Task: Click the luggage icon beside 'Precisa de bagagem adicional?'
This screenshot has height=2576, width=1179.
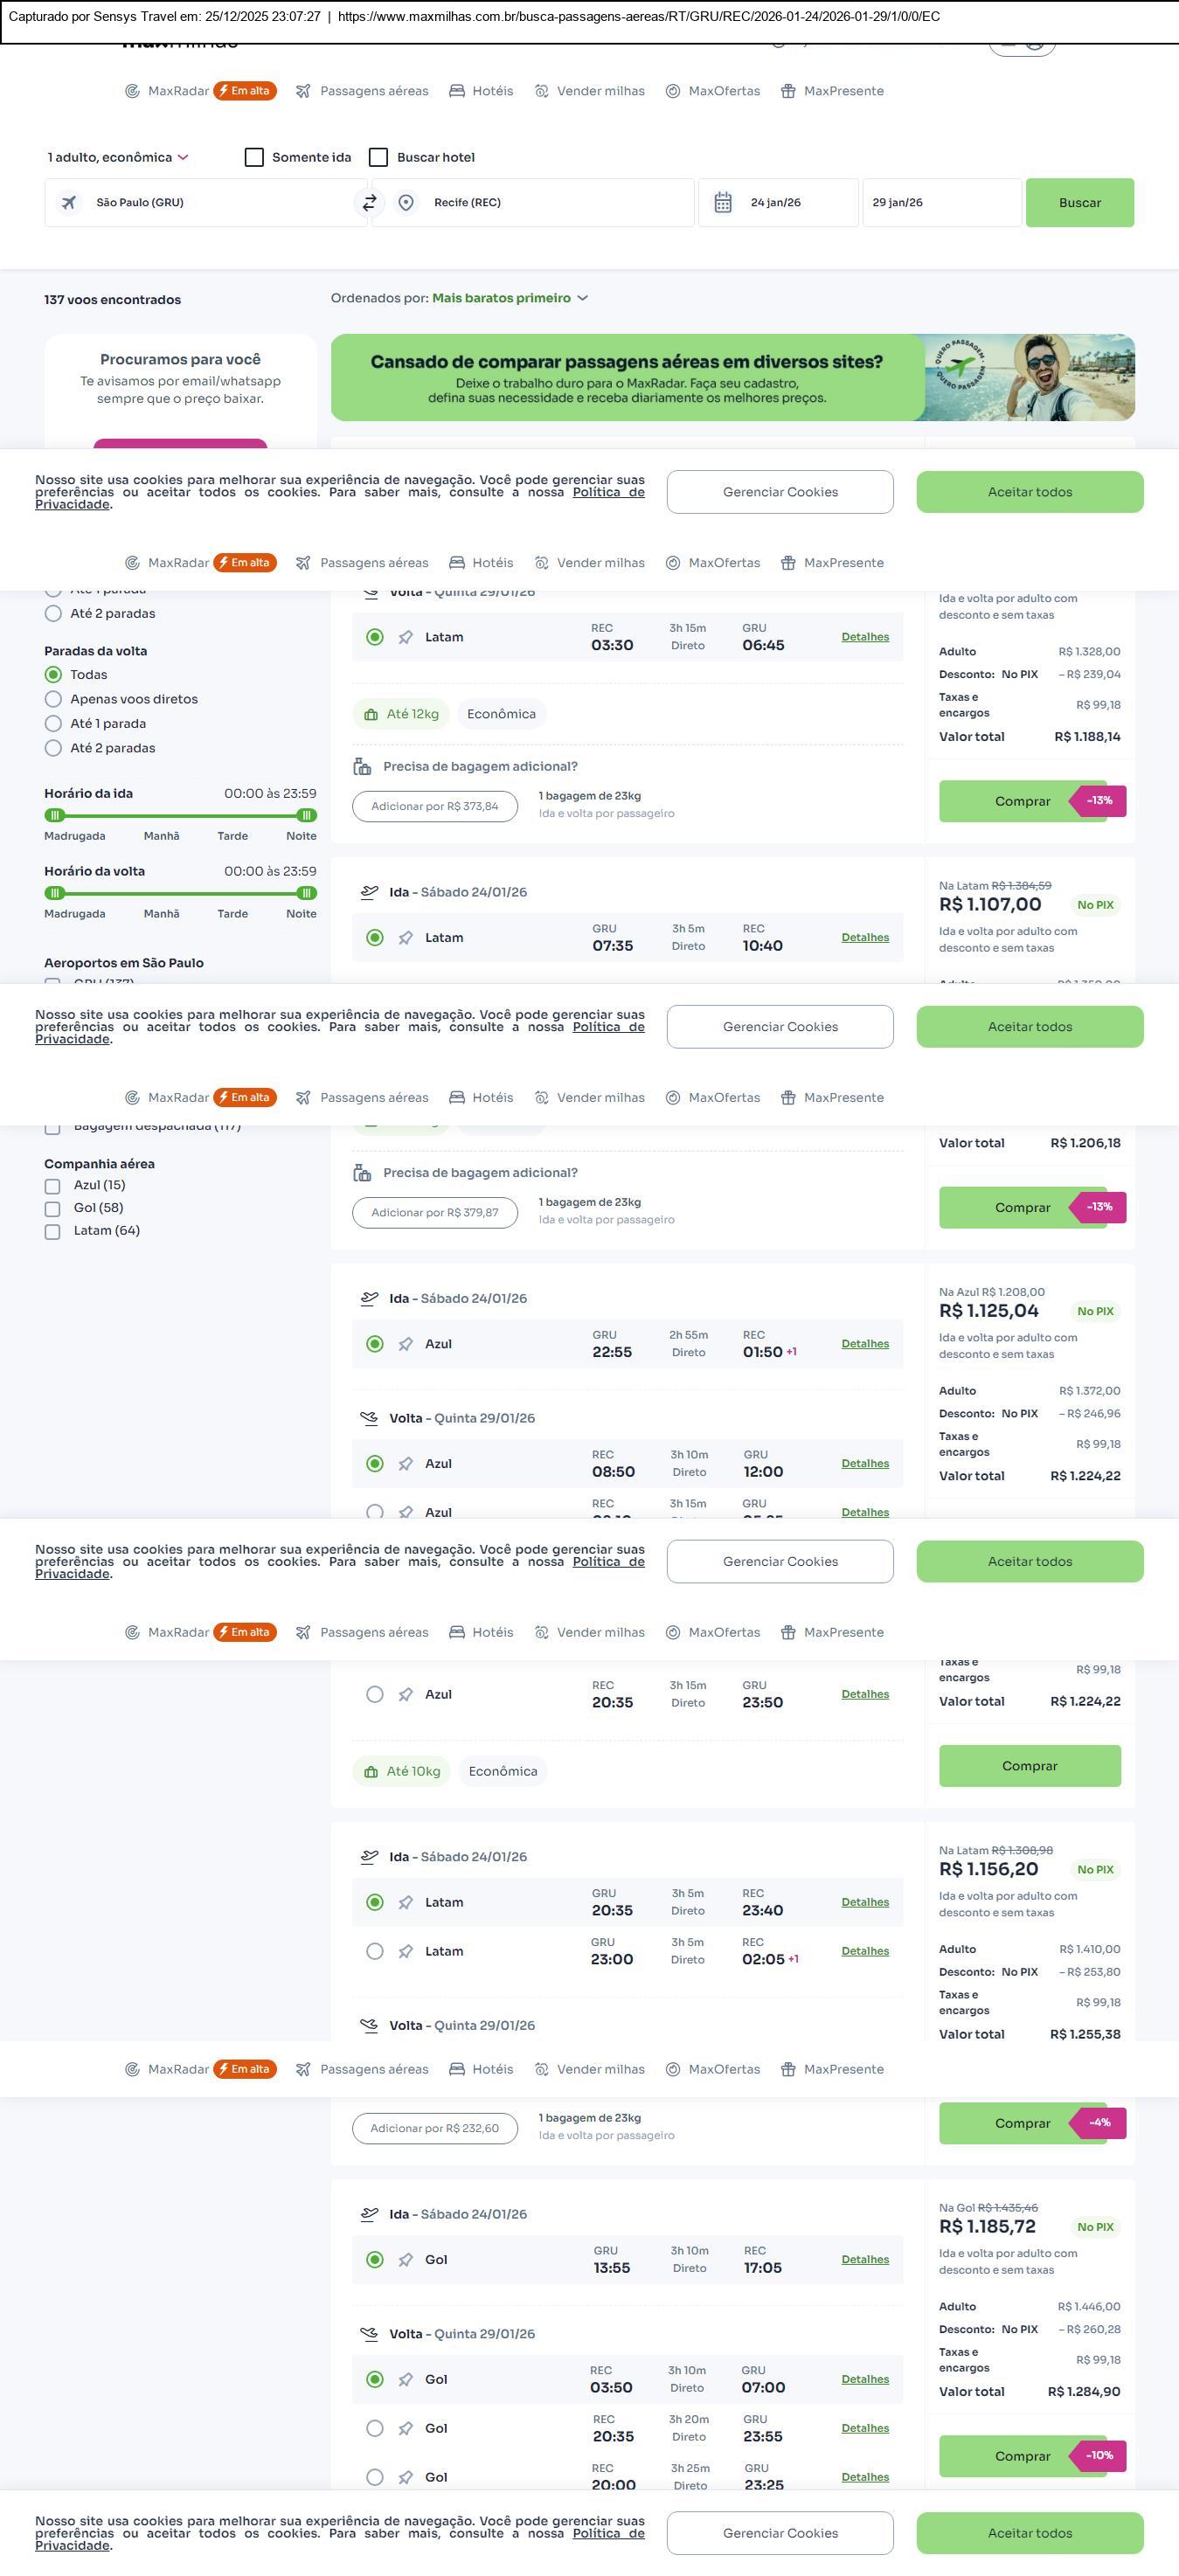Action: tap(362, 767)
